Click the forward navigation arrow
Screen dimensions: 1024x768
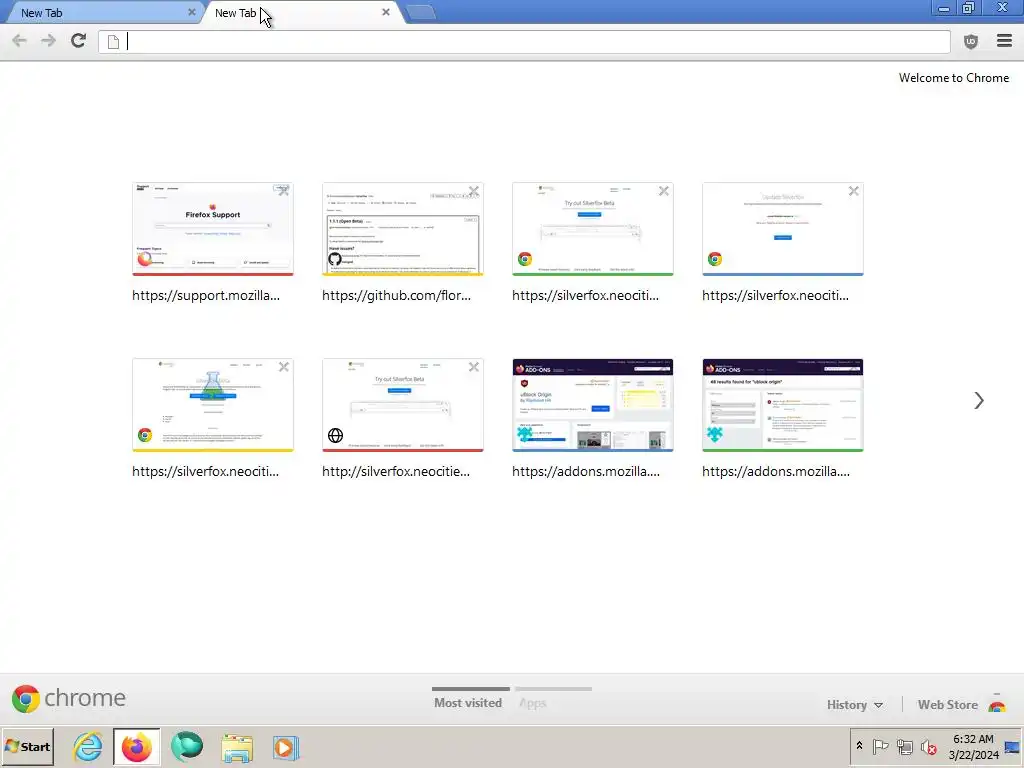(48, 41)
